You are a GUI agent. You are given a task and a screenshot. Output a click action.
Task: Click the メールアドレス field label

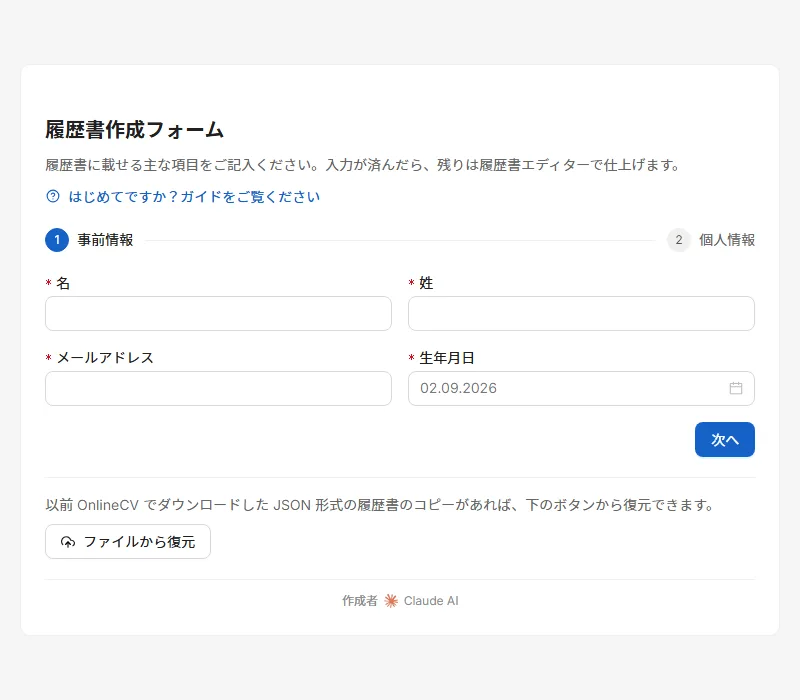point(105,358)
